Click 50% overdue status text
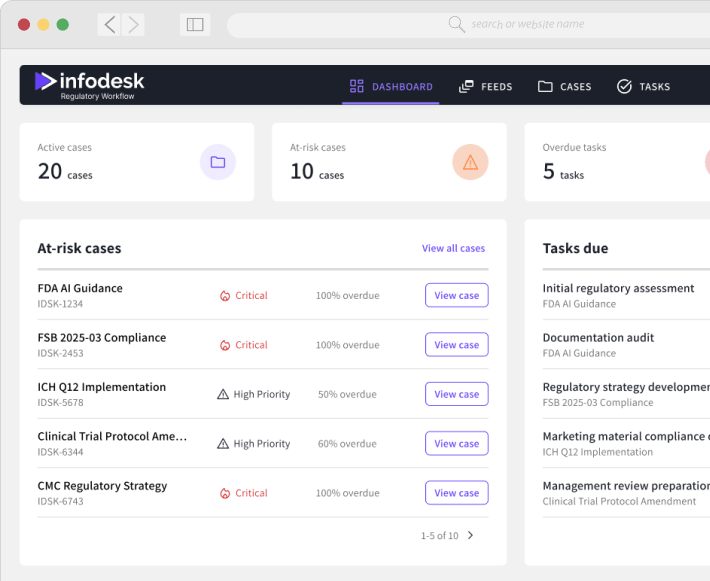 (x=347, y=394)
